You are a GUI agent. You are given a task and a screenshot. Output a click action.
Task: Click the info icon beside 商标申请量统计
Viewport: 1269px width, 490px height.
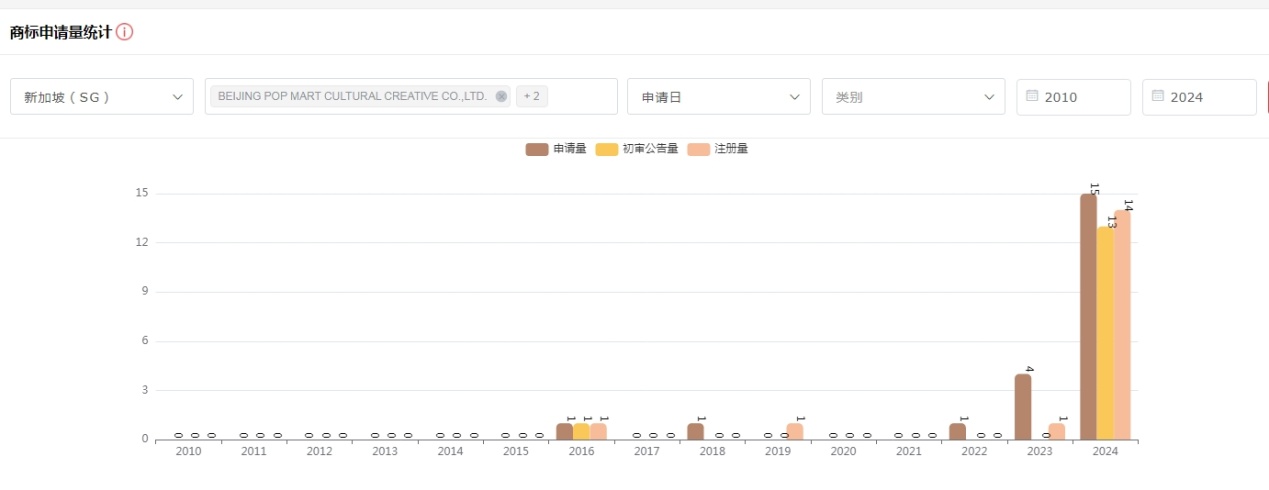tap(124, 32)
